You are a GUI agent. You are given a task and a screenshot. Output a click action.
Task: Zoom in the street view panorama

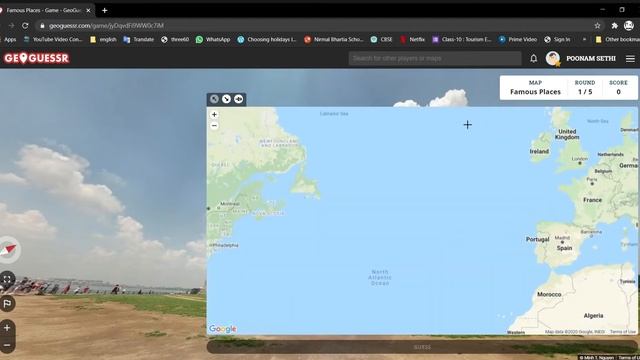[x=7, y=328]
